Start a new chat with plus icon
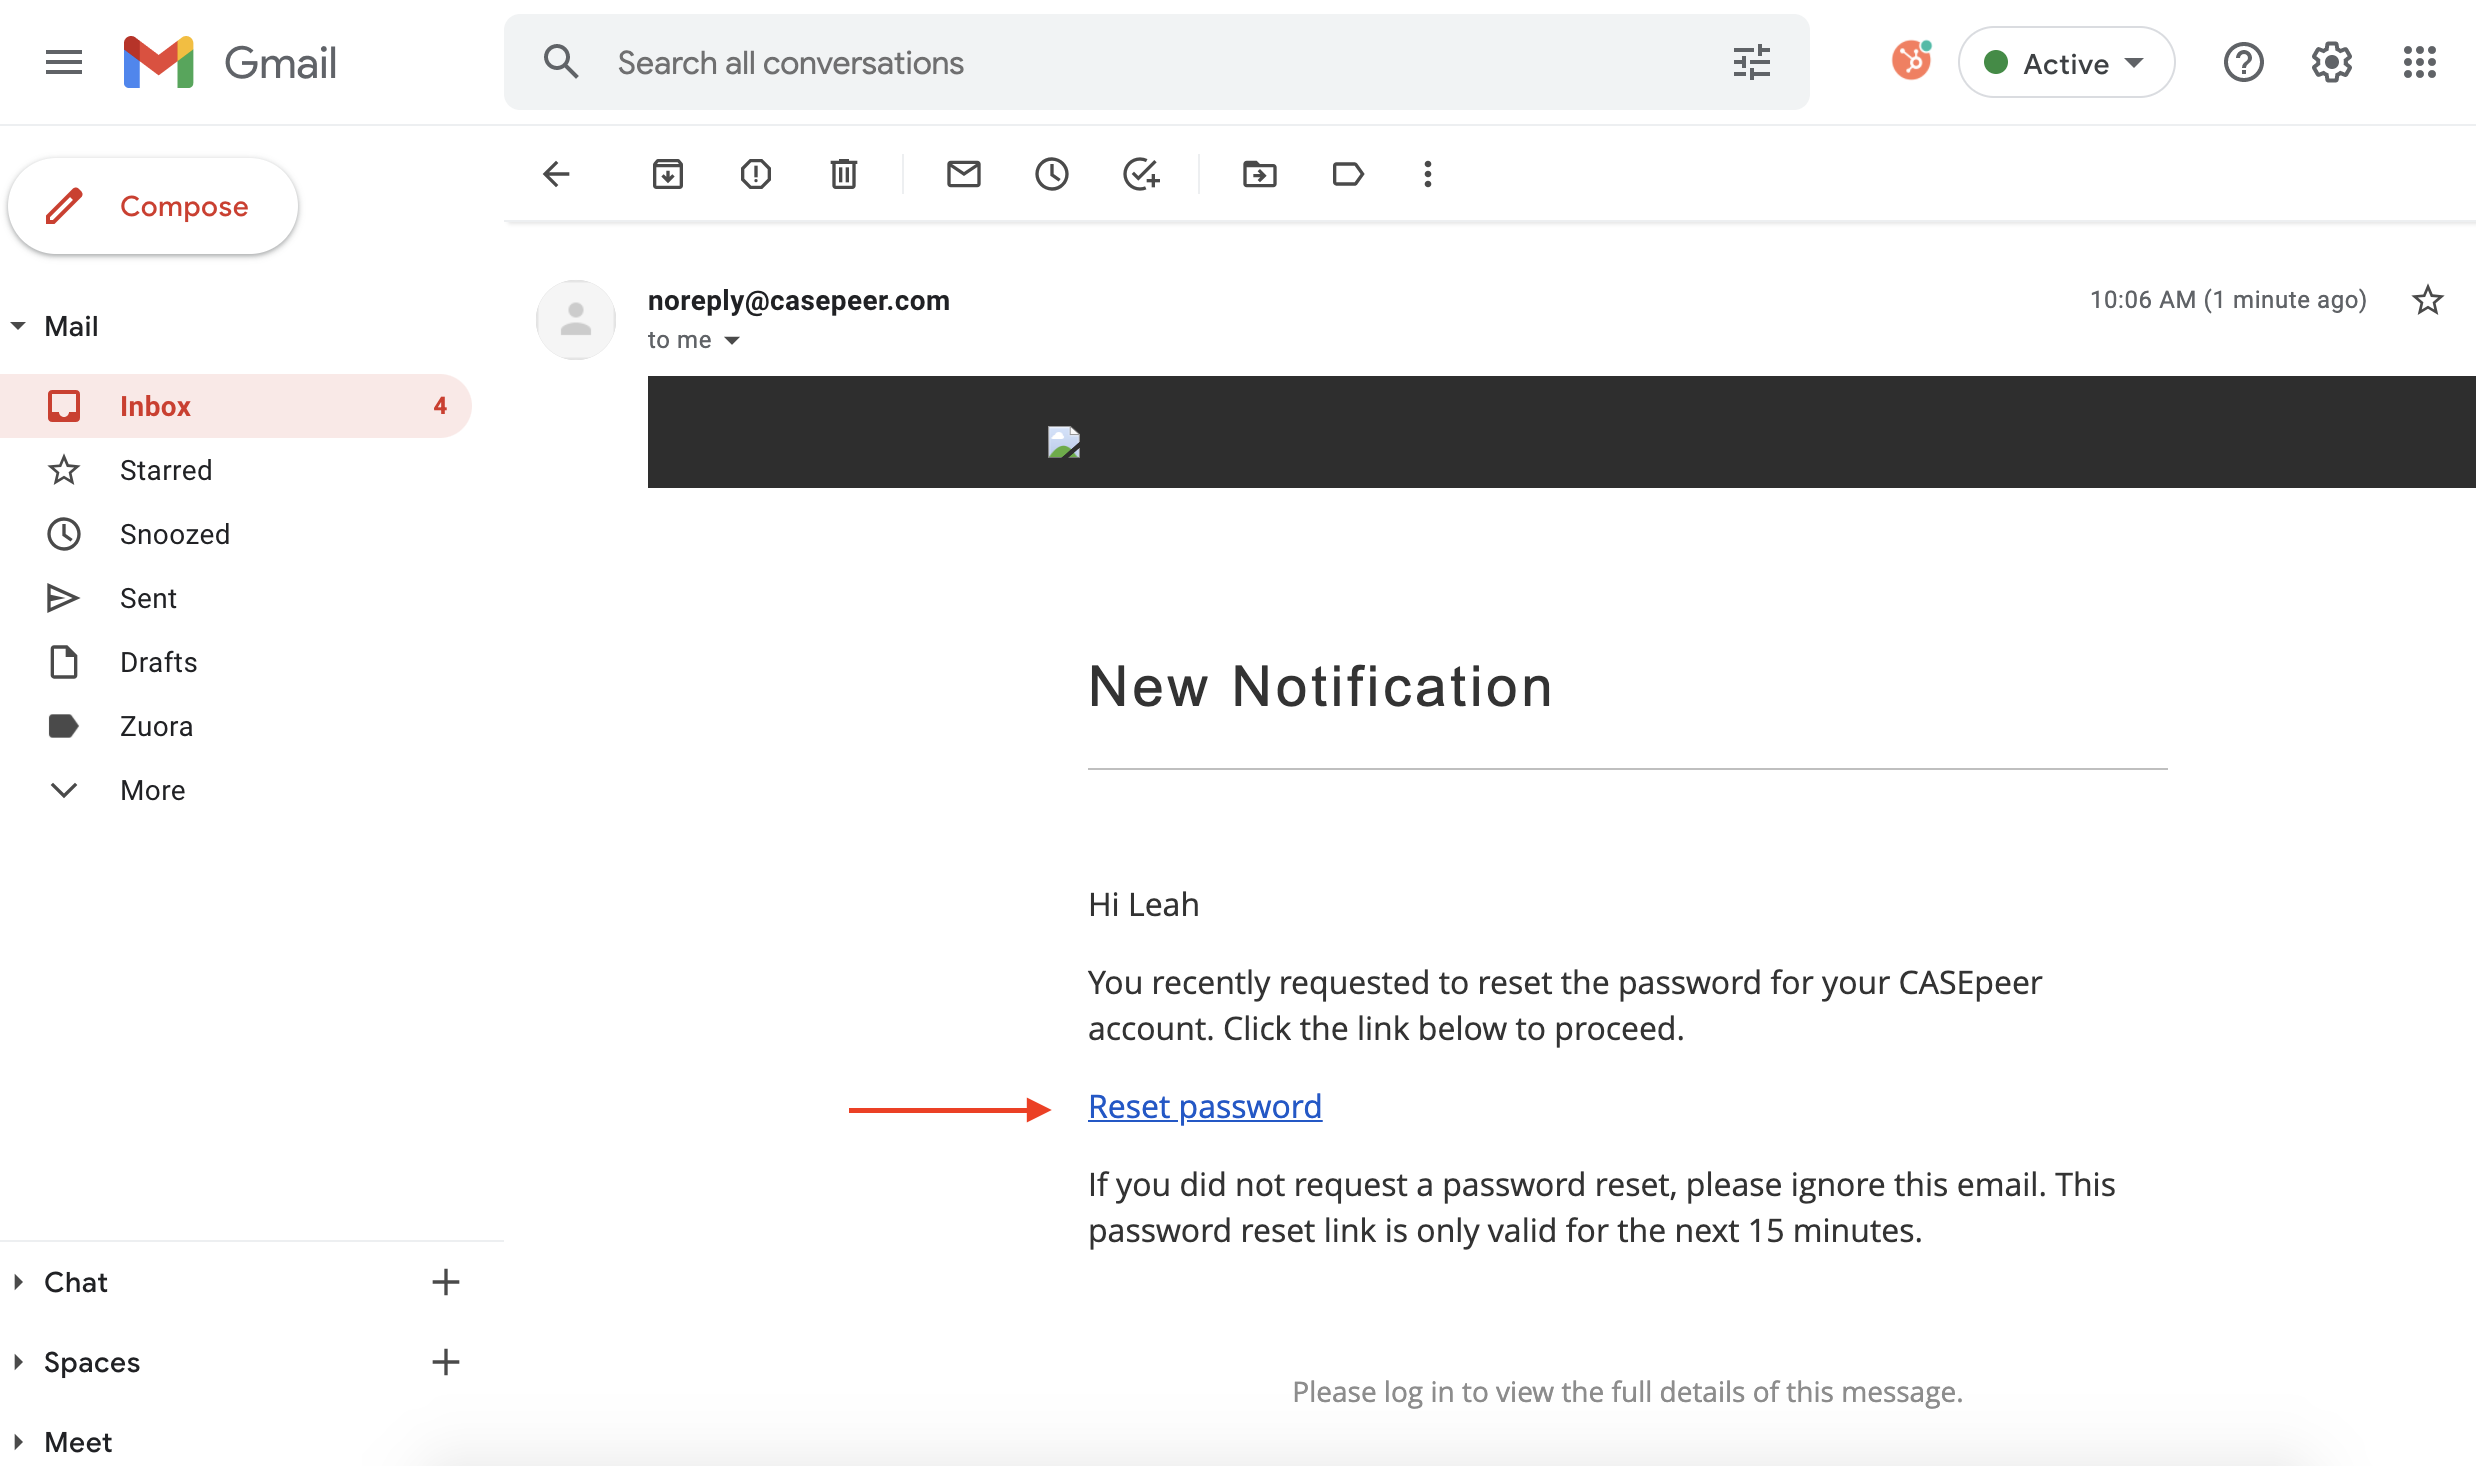Viewport: 2476px width, 1466px height. coord(445,1282)
